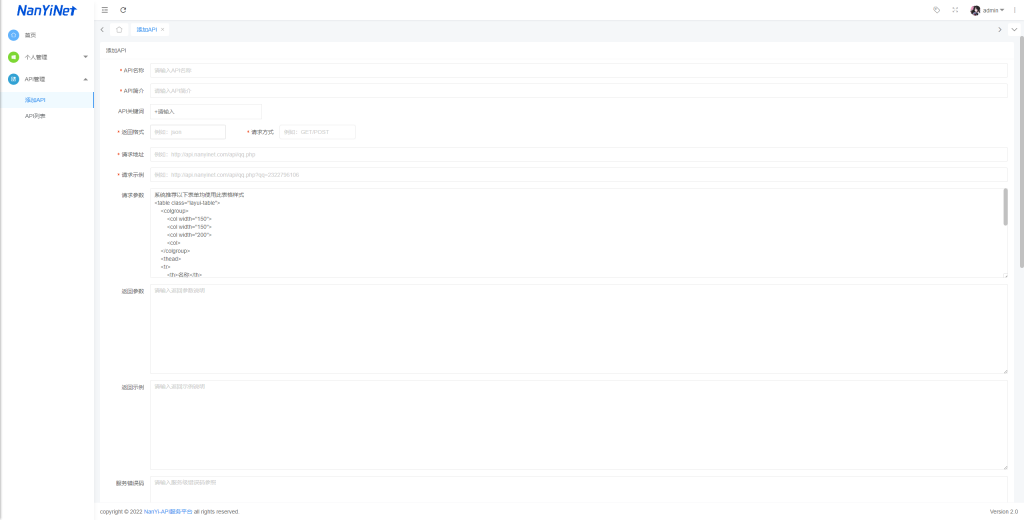Collapse the API管理 sidebar menu

click(x=46, y=79)
